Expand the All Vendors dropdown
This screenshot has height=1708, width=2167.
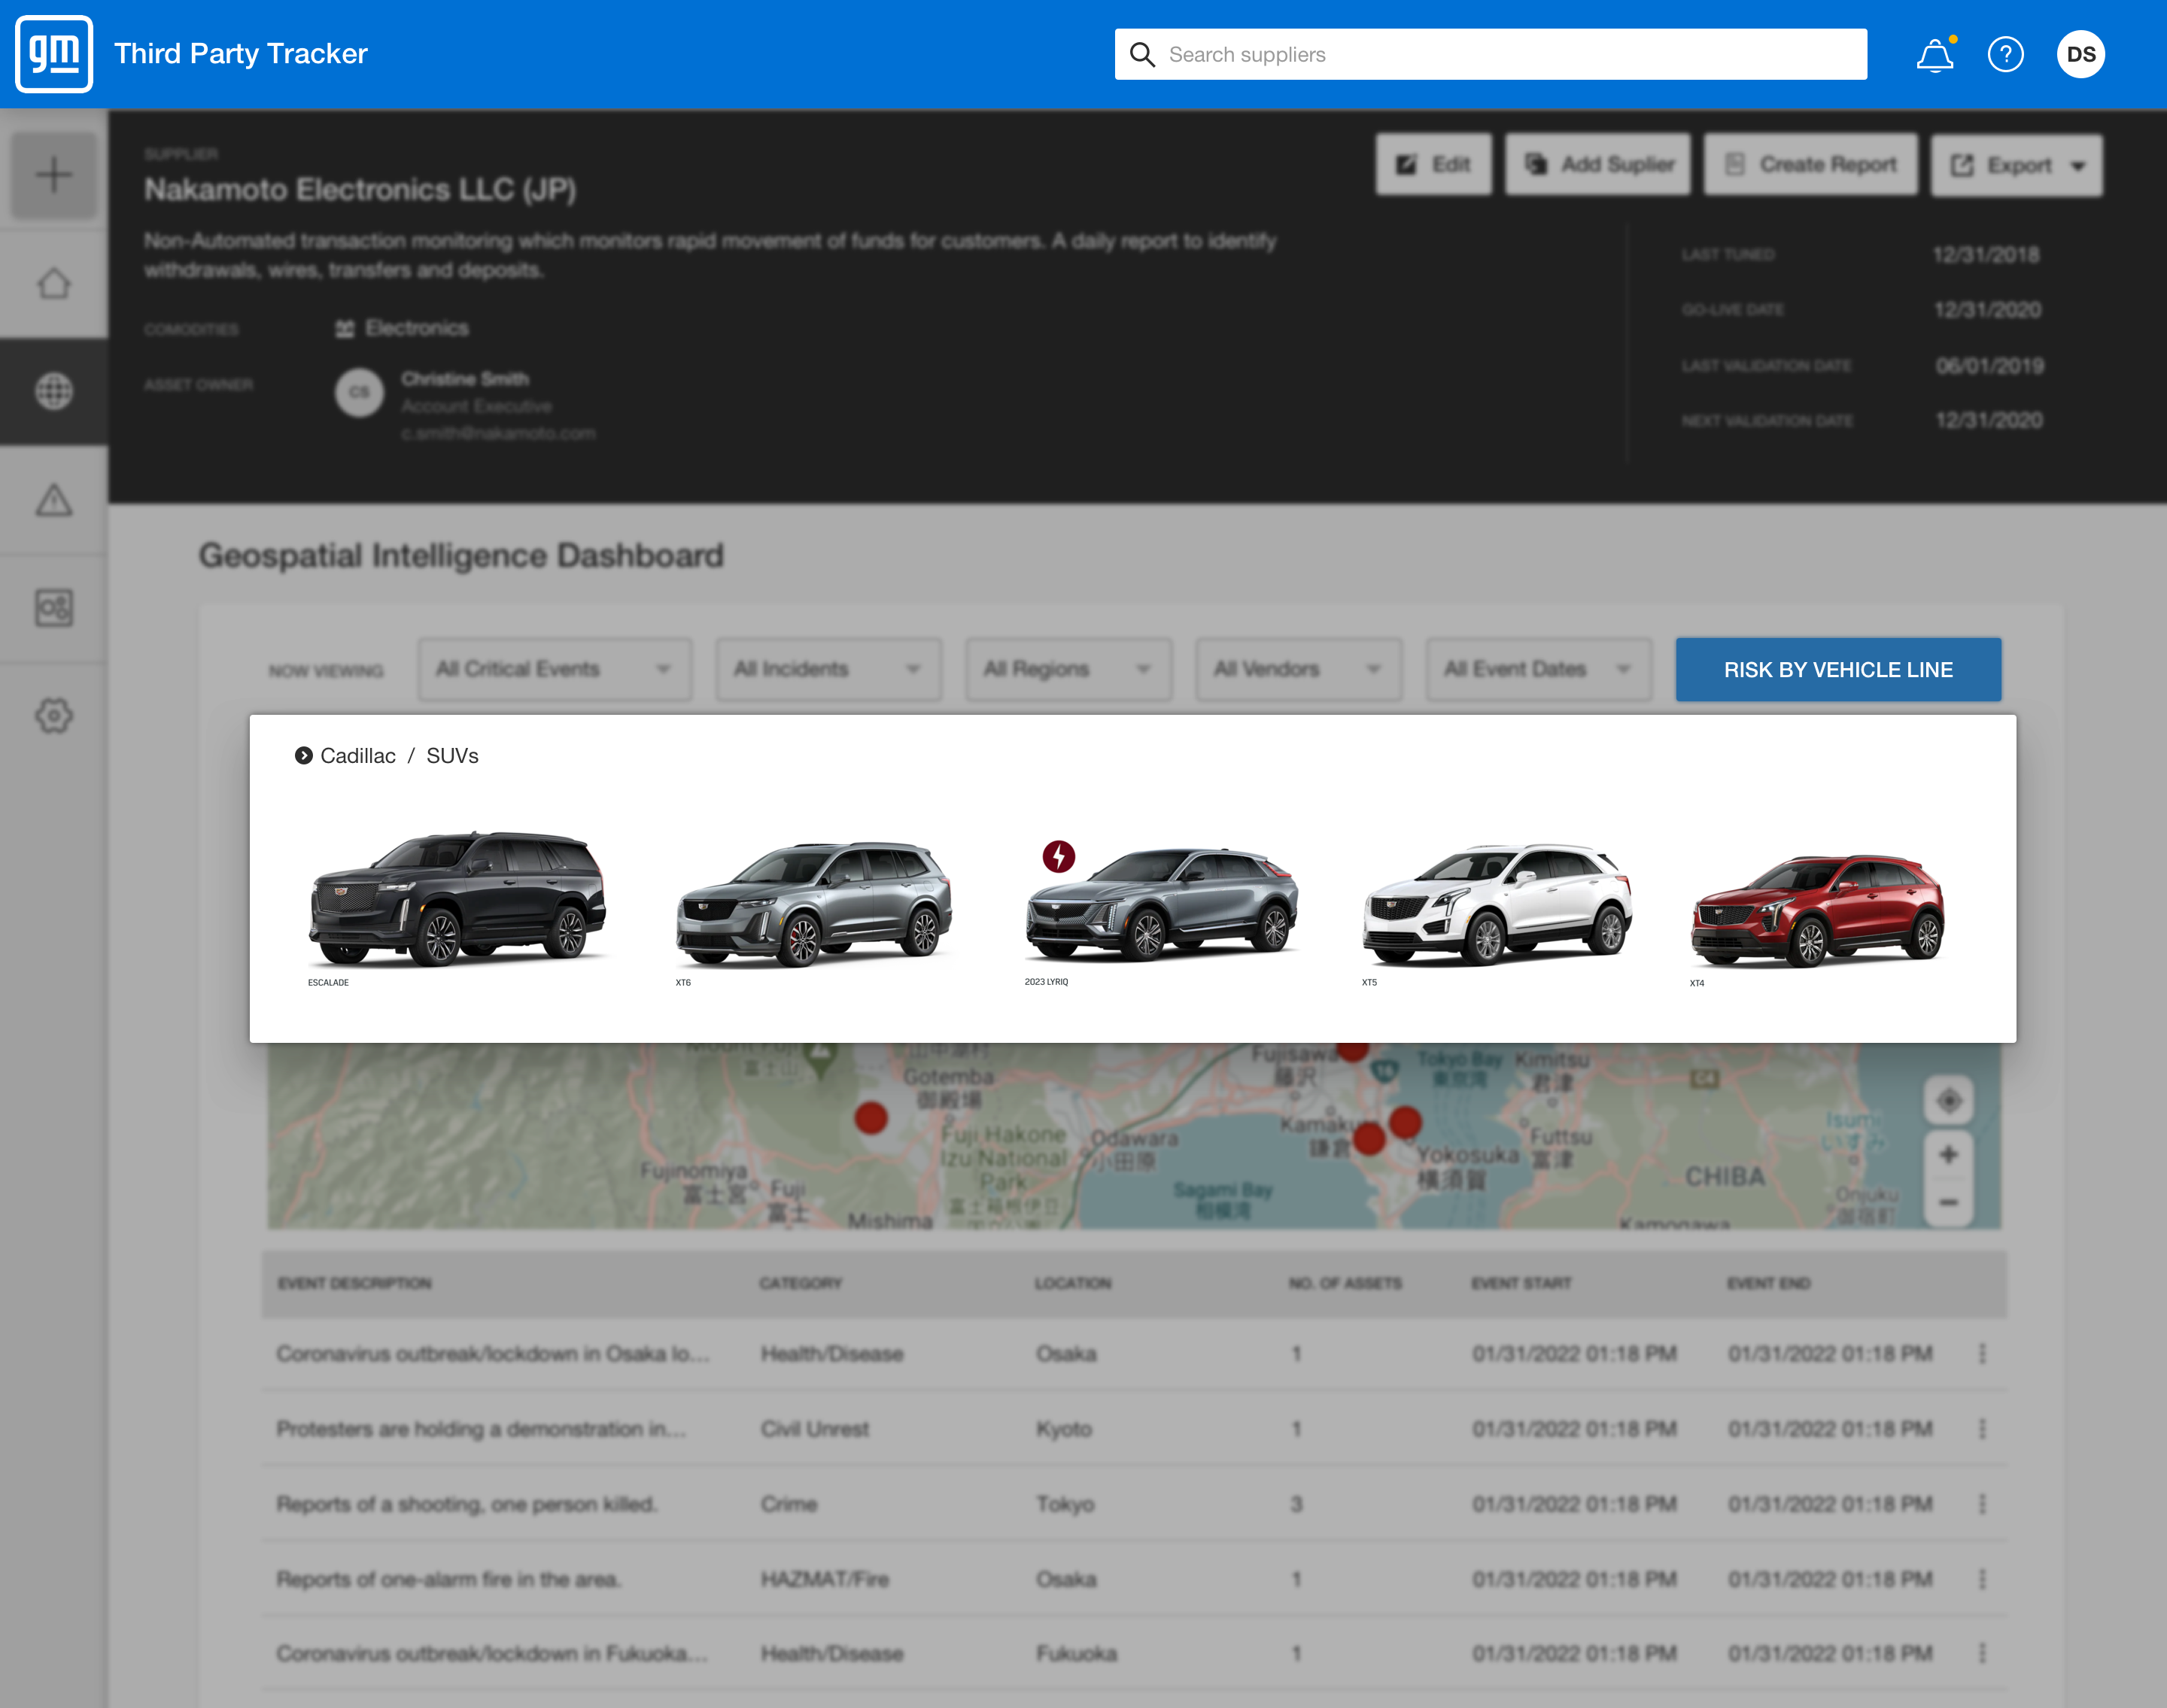1298,669
